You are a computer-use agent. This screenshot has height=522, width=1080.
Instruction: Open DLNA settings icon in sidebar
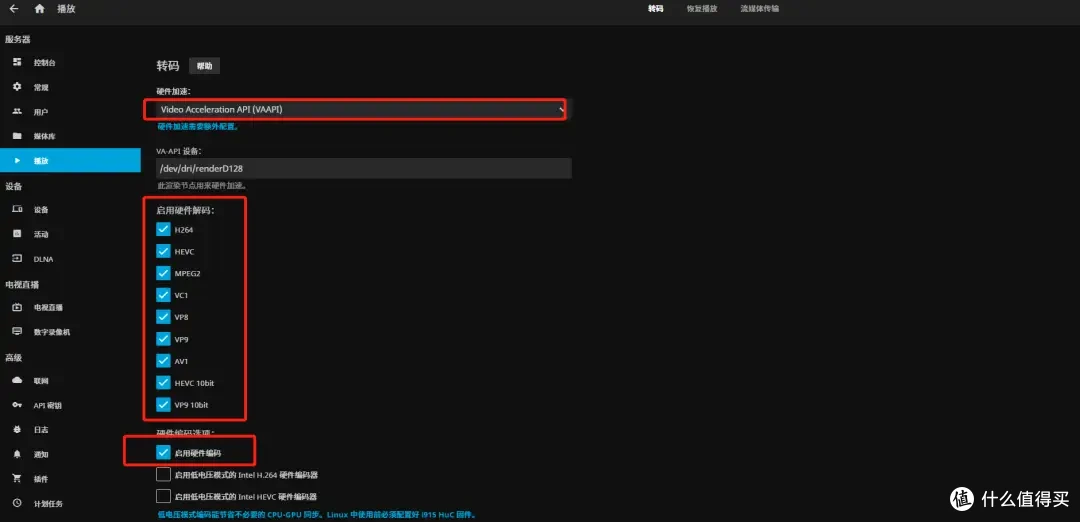click(17, 258)
